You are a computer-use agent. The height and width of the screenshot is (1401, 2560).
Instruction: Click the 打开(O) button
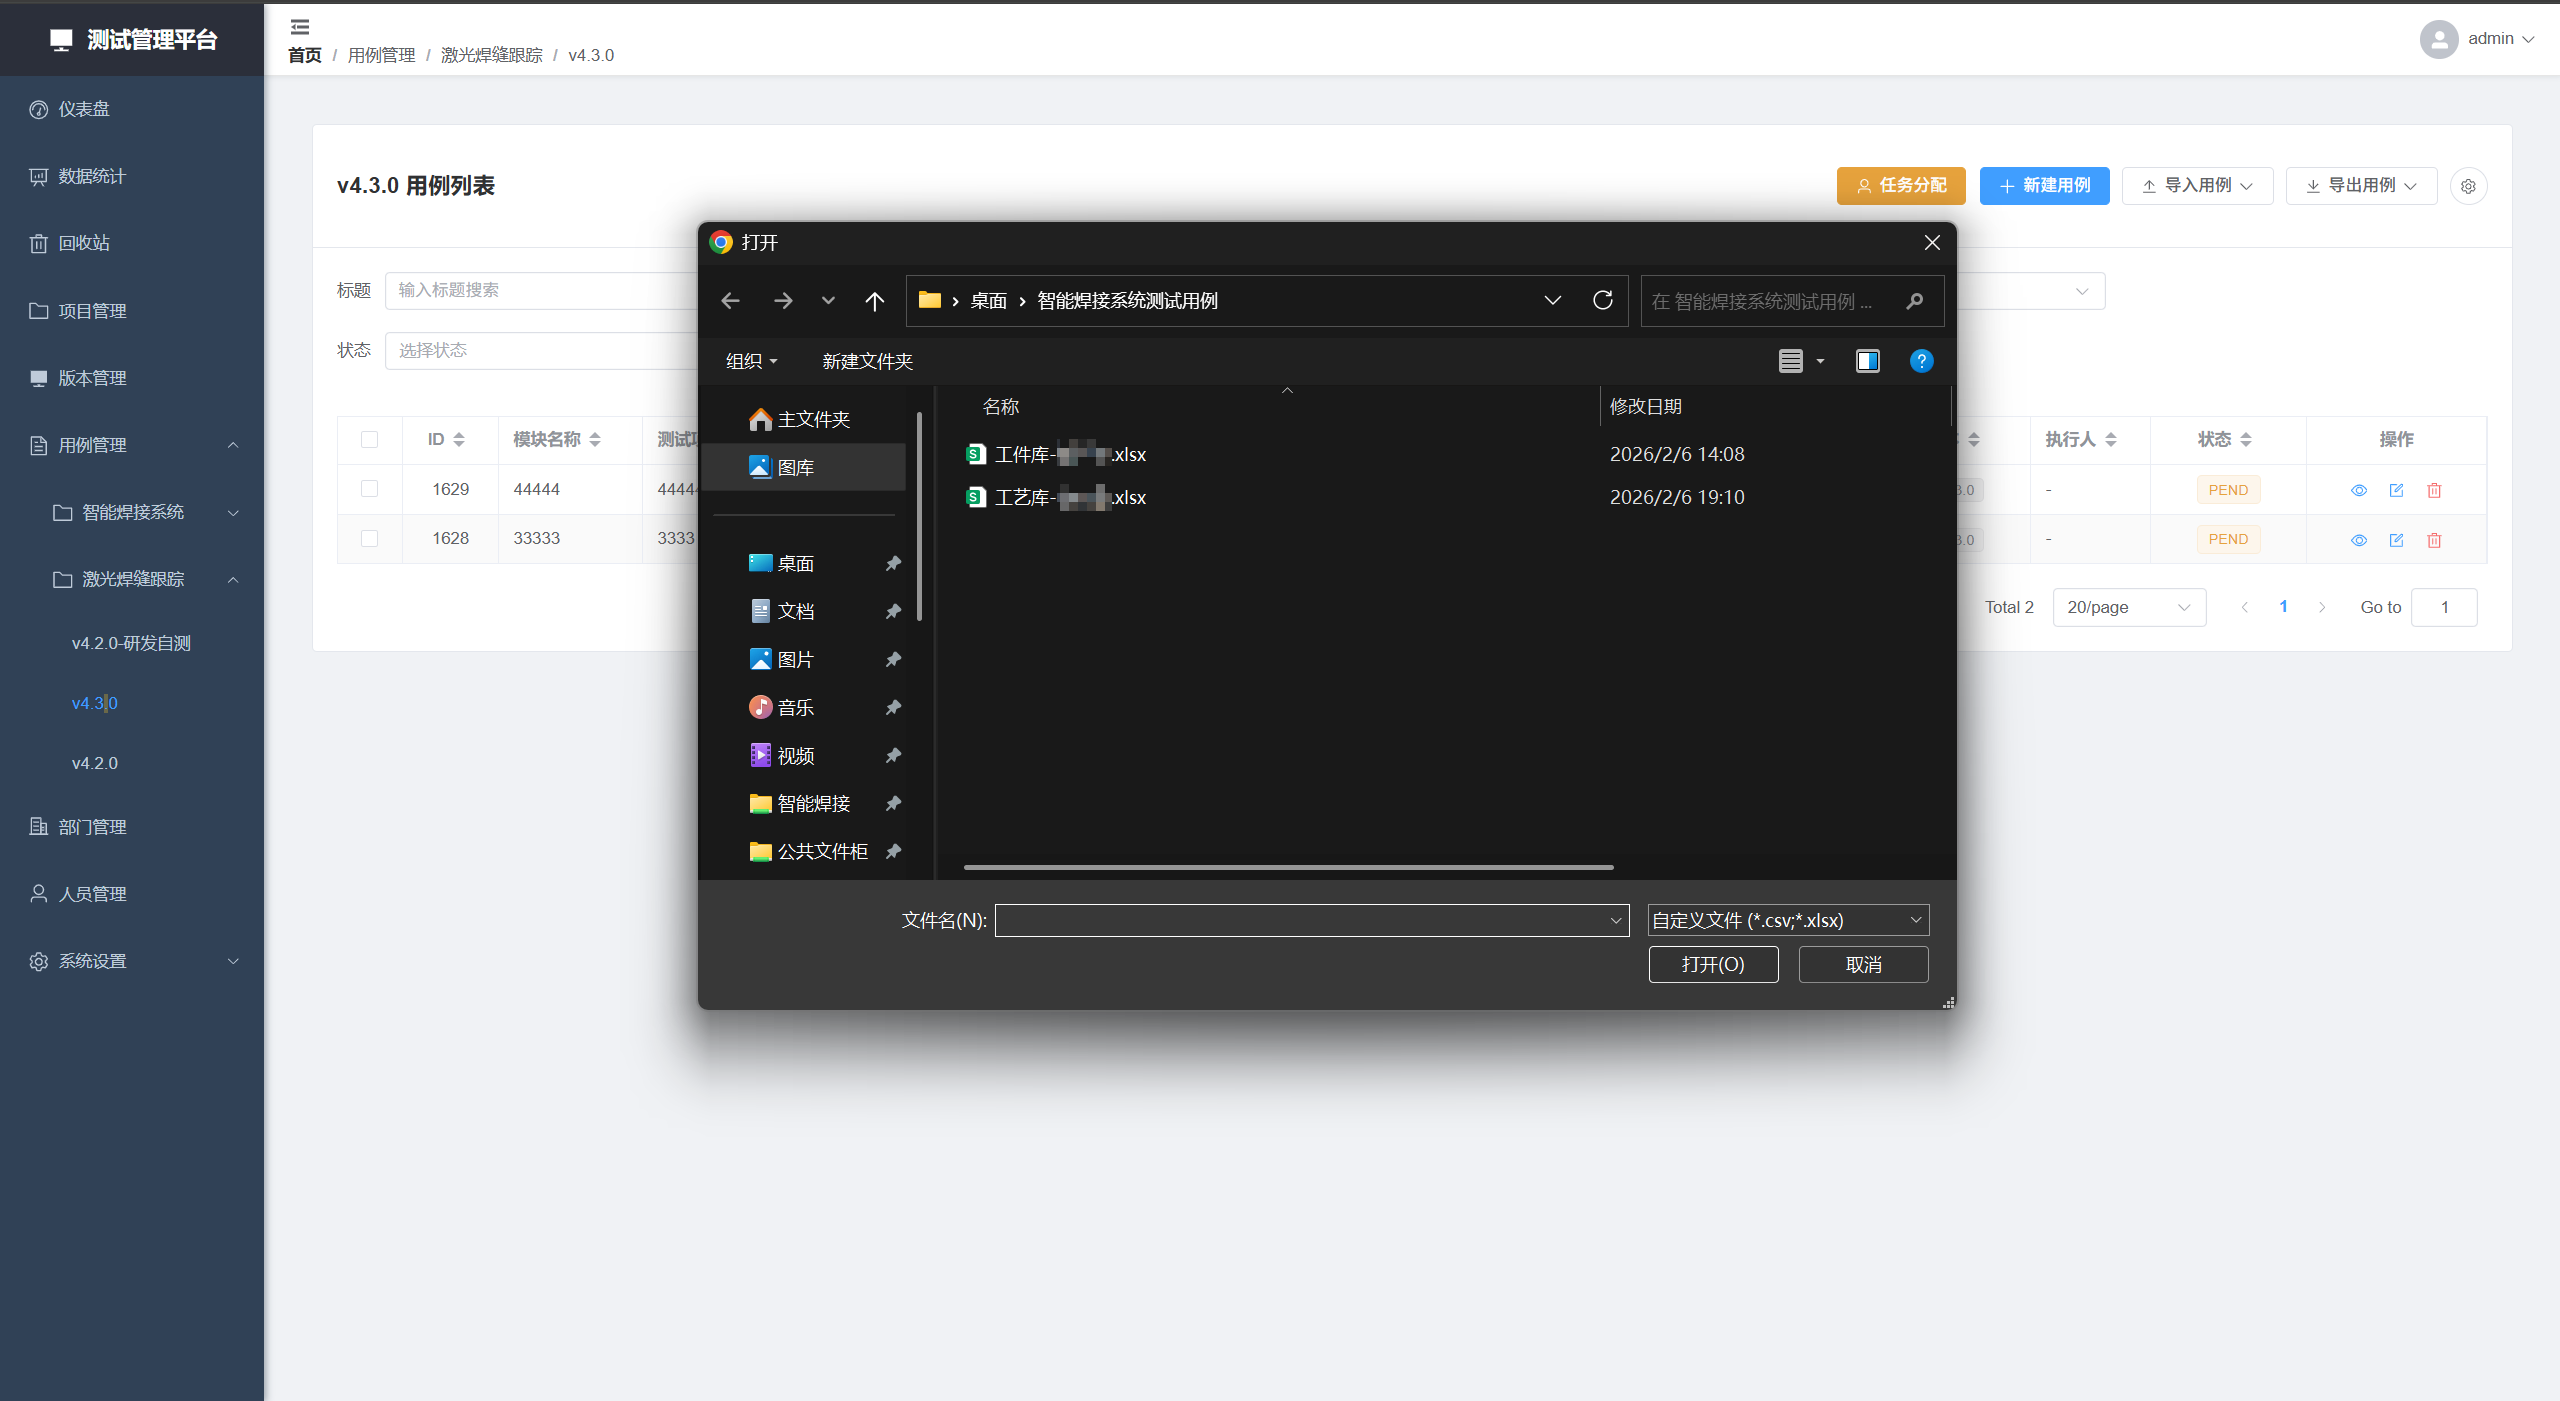1712,964
